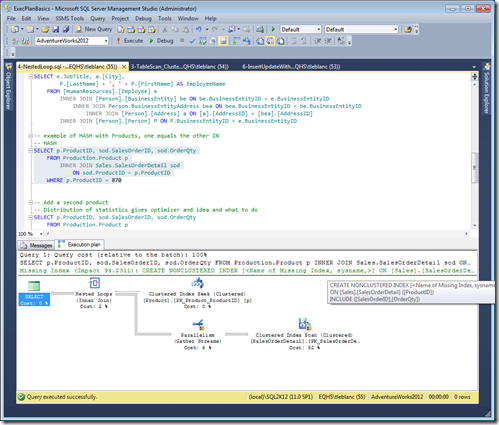Select the Parallelism Gather Streams operator

point(197,334)
